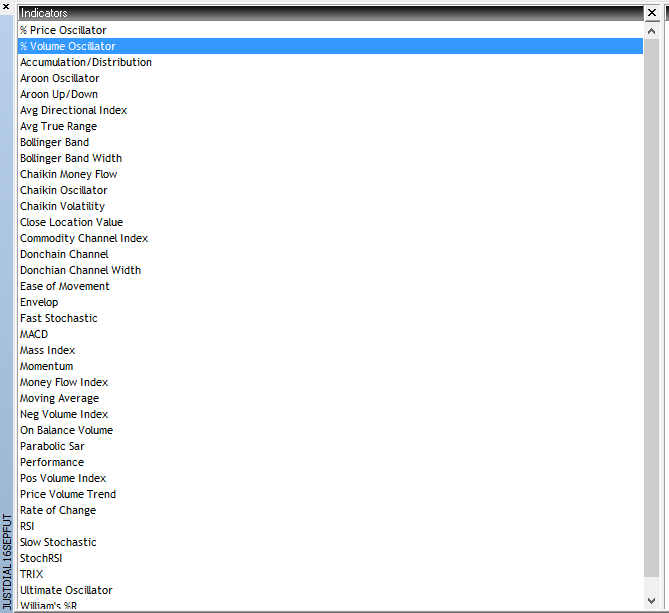Click the vertical scrollbar thumb of Indicators list
This screenshot has height=613, width=669.
pos(651,307)
